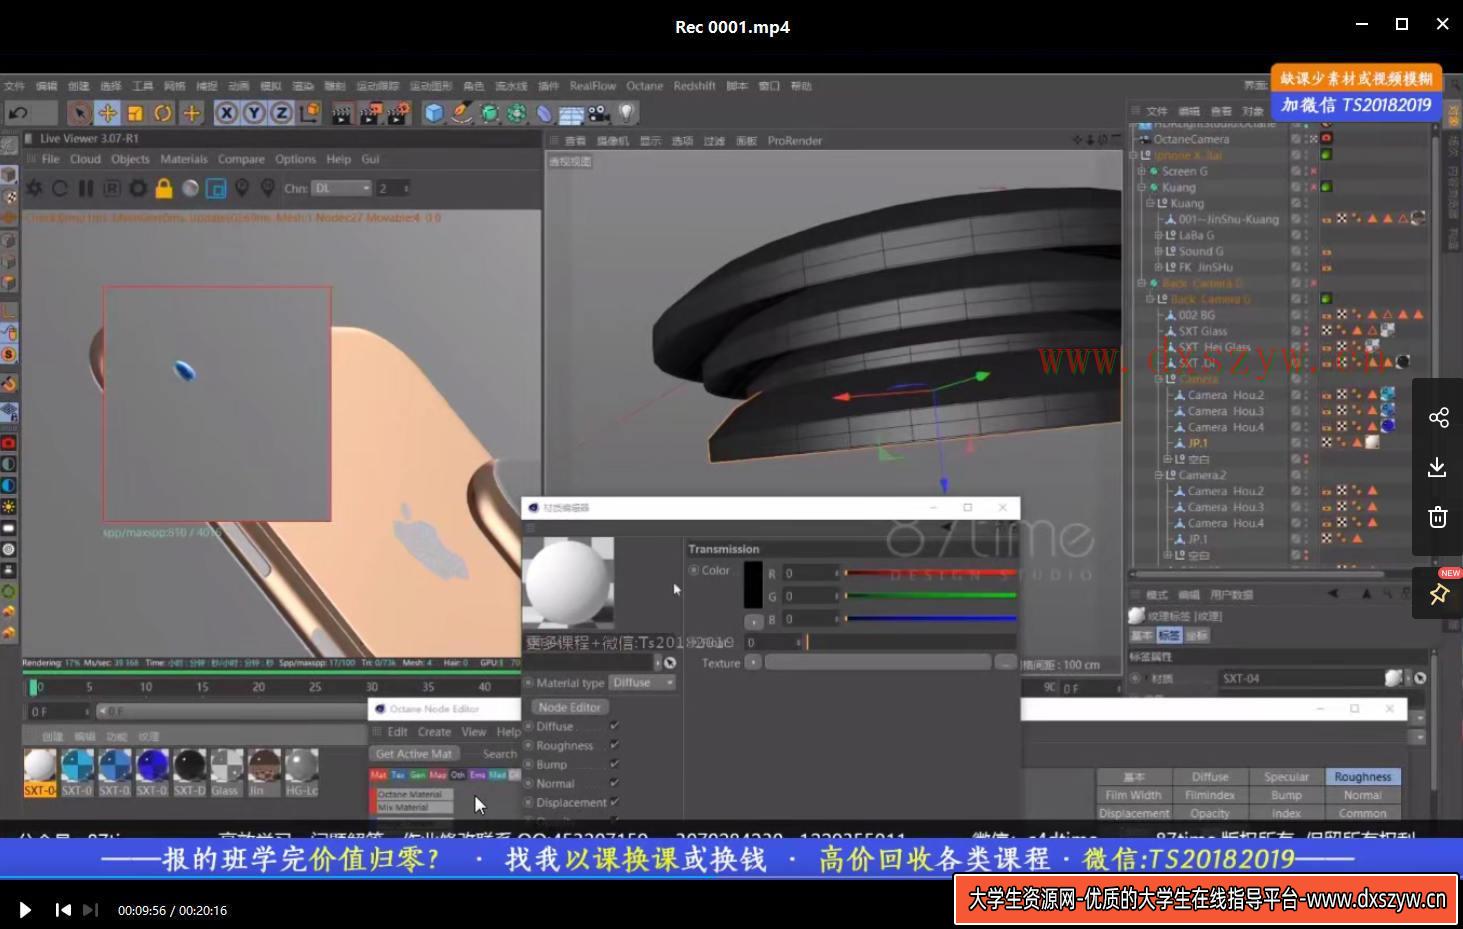Viewport: 1463px width, 929px height.
Task: Toggle the Z axis lock
Action: [x=282, y=113]
